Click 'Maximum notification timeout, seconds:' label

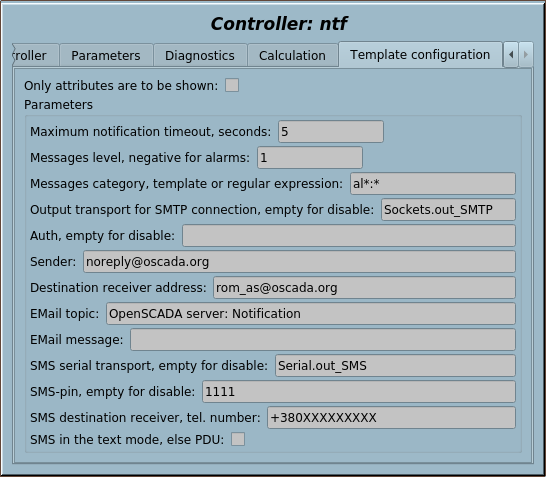(150, 132)
